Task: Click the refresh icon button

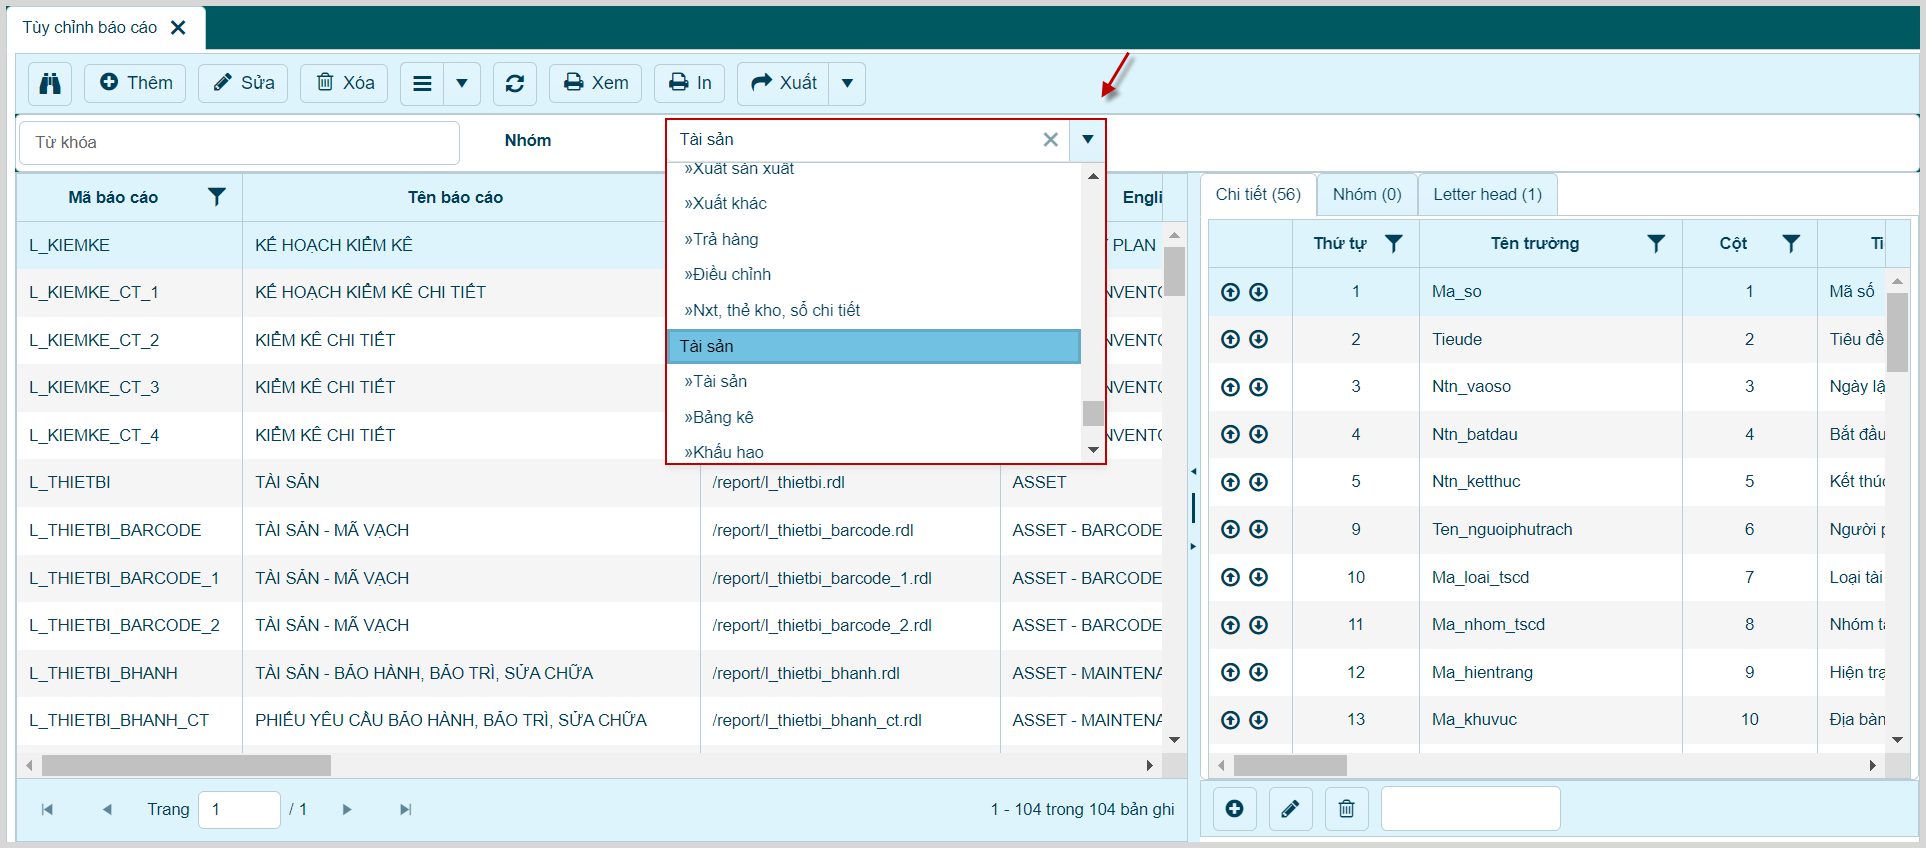Action: point(515,83)
